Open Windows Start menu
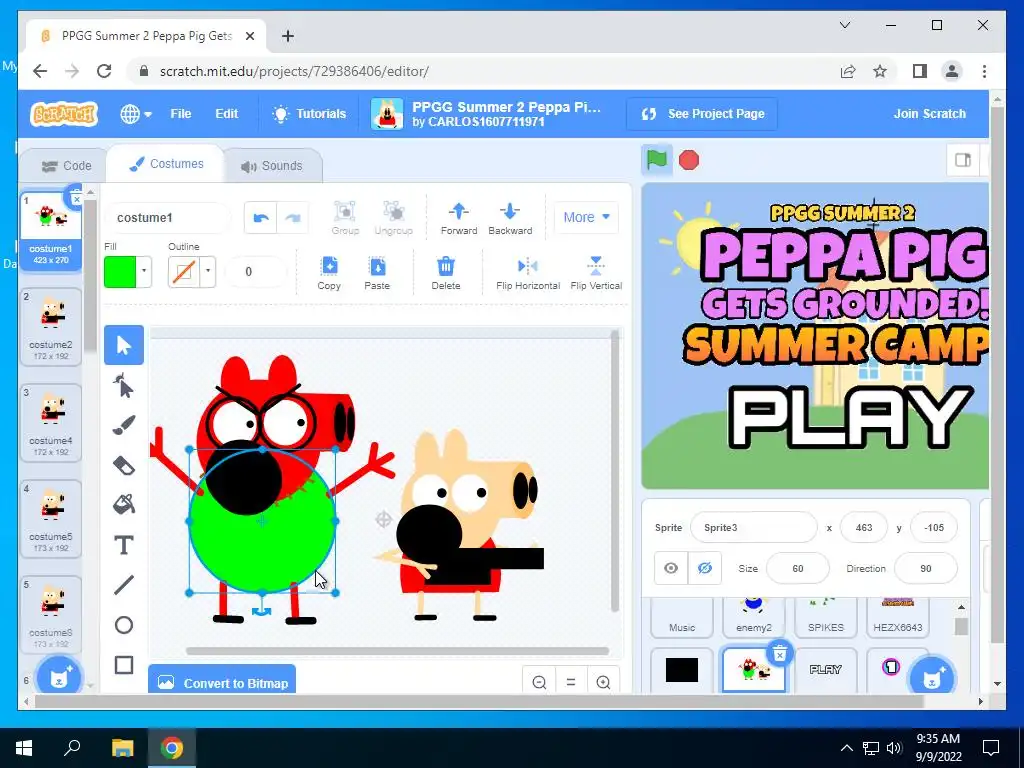Screen dimensions: 1024x768 click(24, 748)
